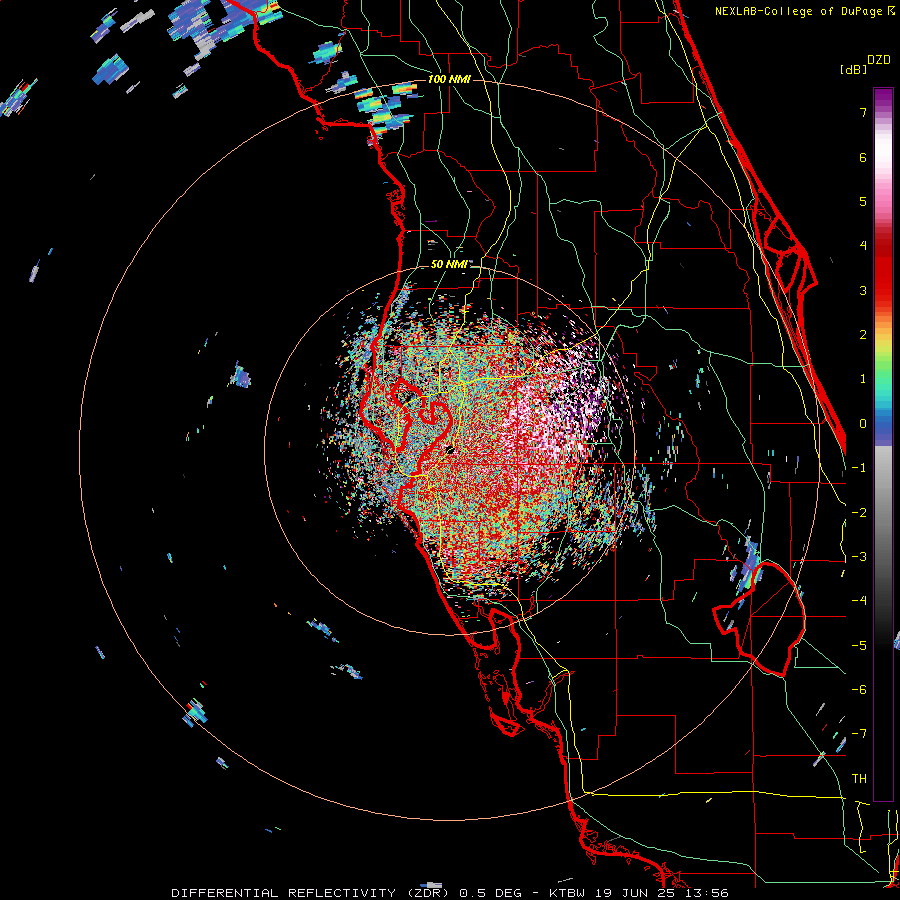Click the color bar value -6
Viewport: 900px width, 900px height.
[859, 690]
